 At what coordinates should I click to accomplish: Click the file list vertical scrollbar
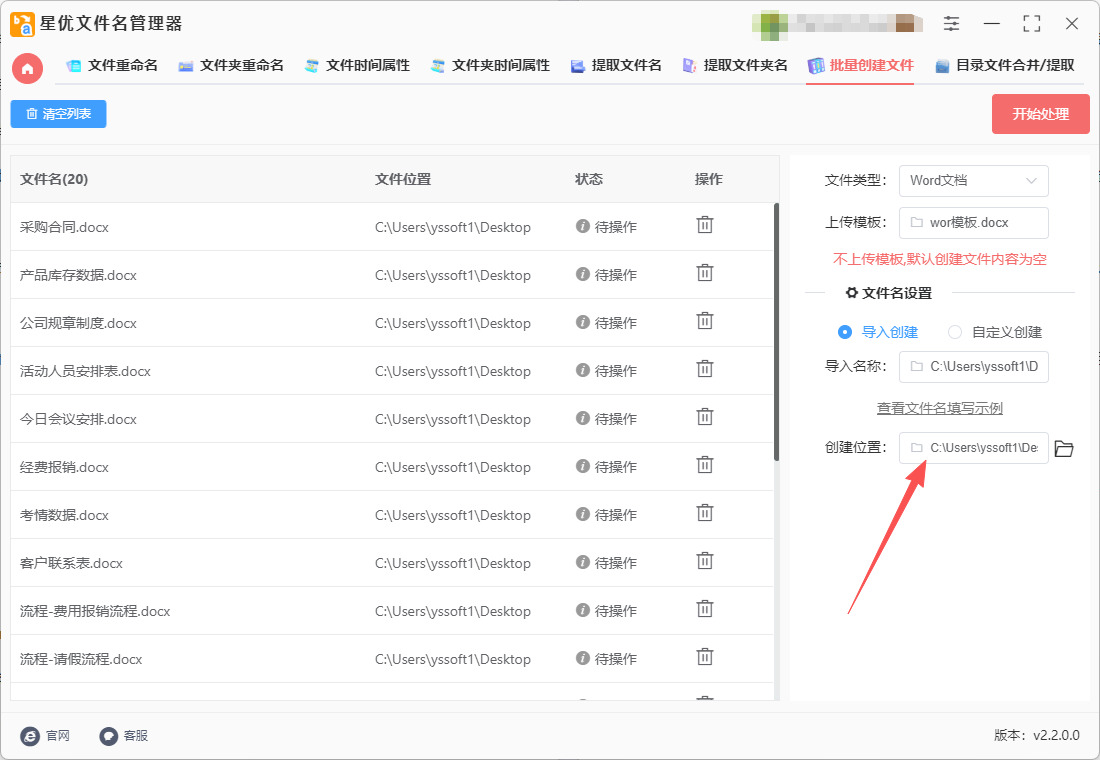(x=776, y=330)
